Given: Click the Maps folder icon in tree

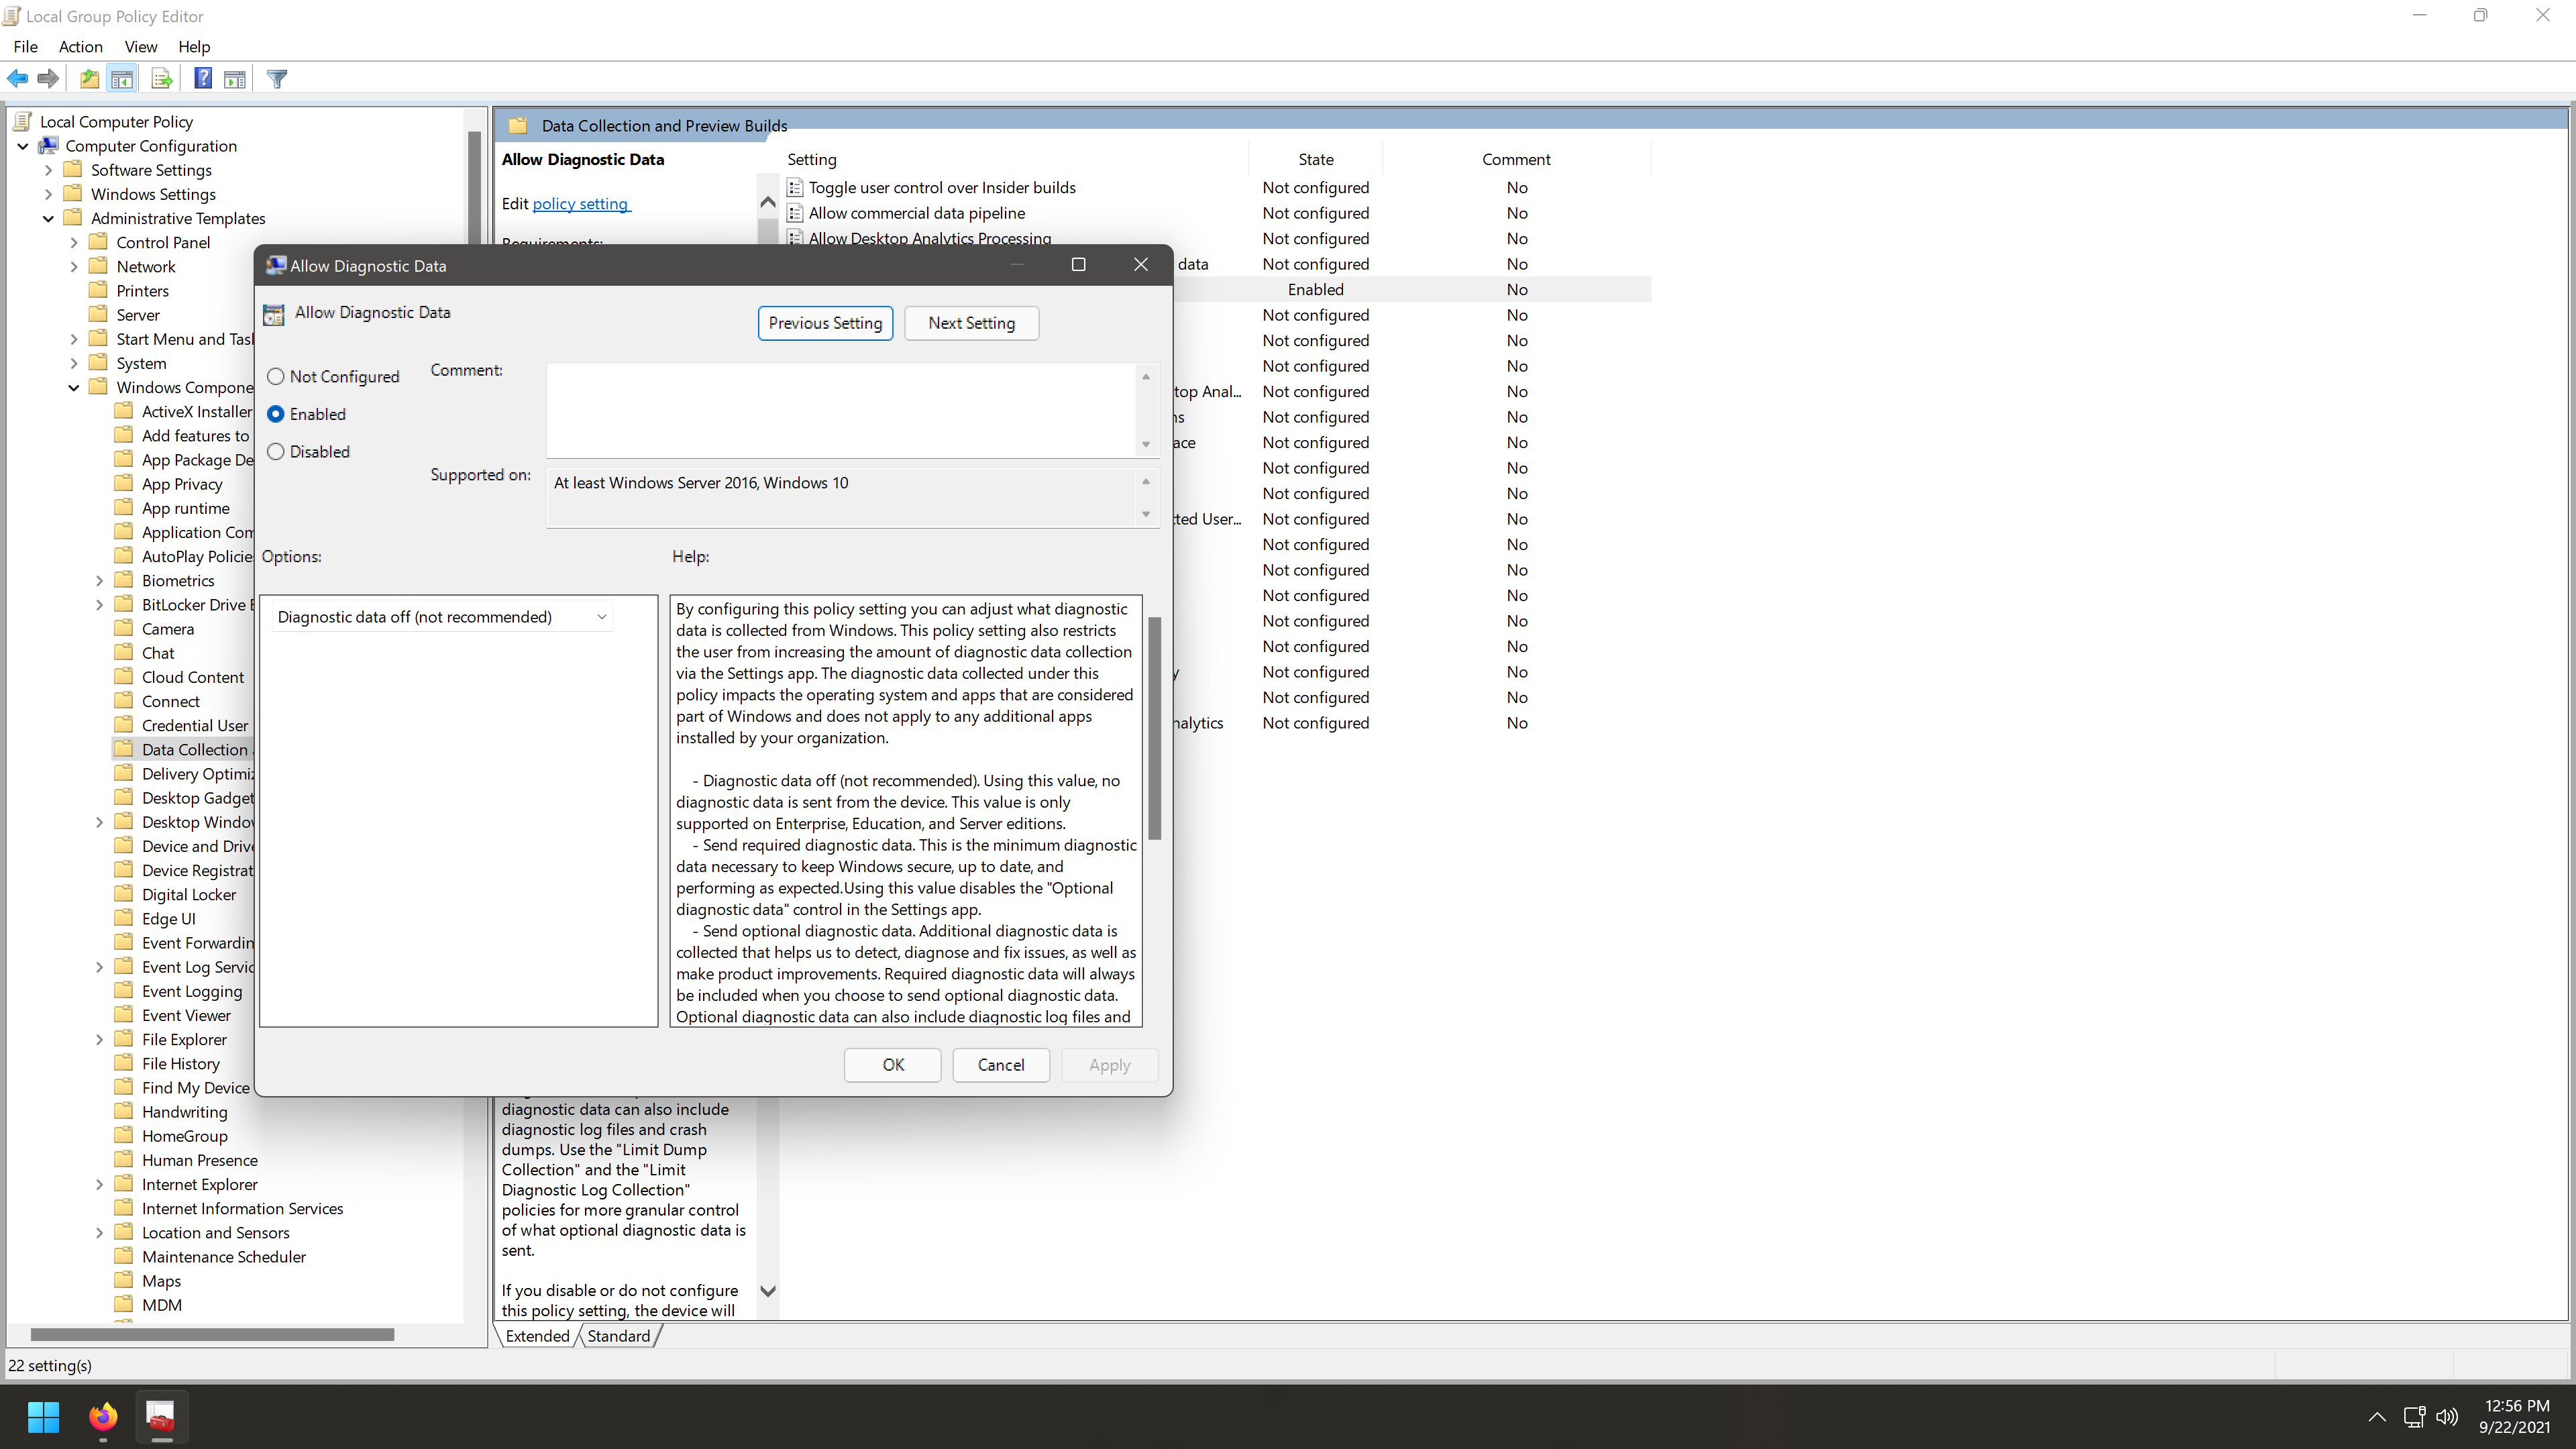Looking at the screenshot, I should (x=124, y=1280).
